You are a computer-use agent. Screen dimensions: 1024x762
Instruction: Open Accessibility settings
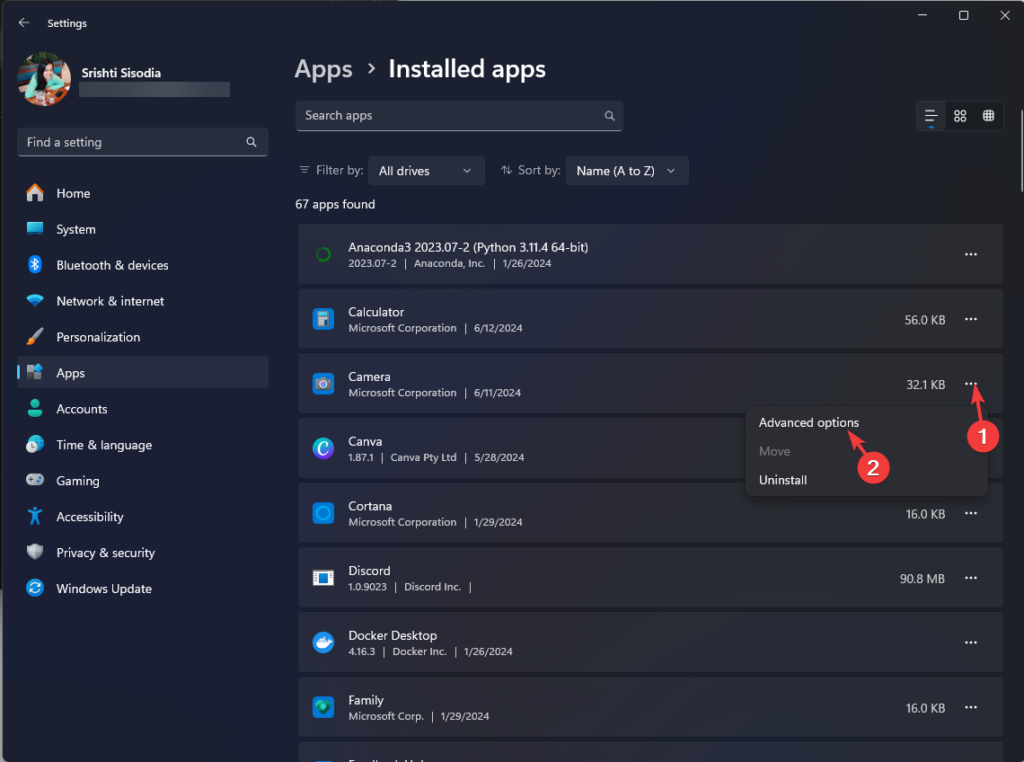point(93,516)
